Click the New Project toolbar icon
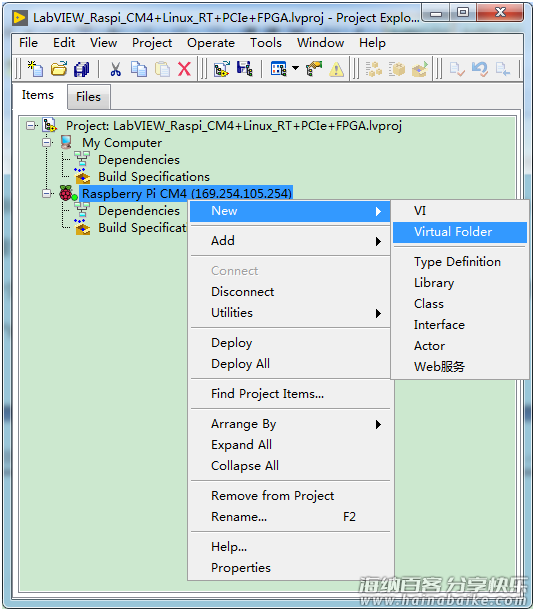The width and height of the screenshot is (535, 611). pos(35,69)
